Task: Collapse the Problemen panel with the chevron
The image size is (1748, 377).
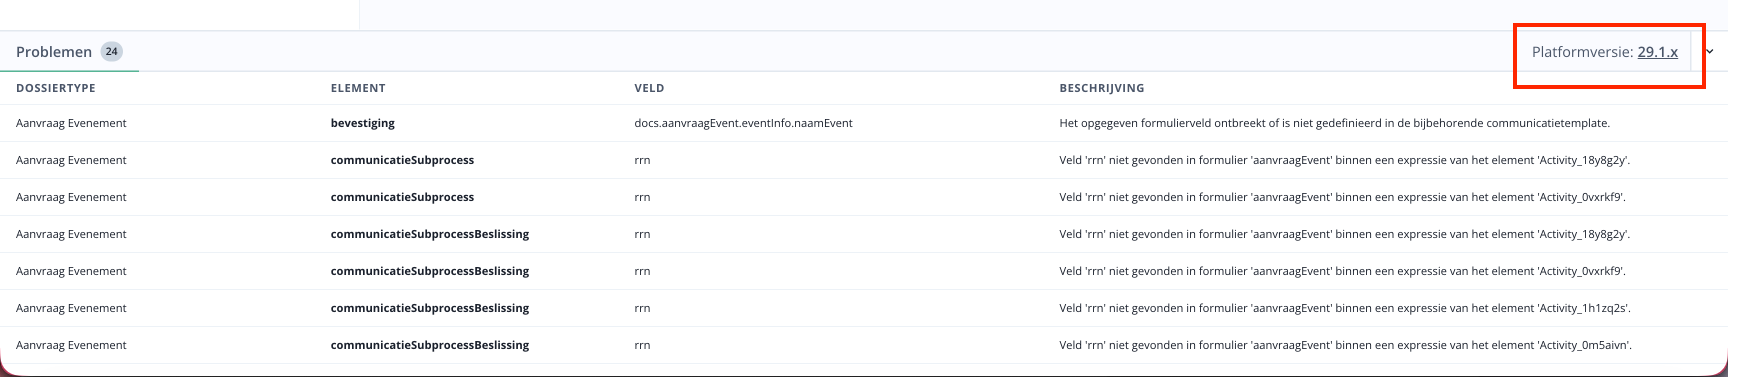Action: click(1709, 52)
